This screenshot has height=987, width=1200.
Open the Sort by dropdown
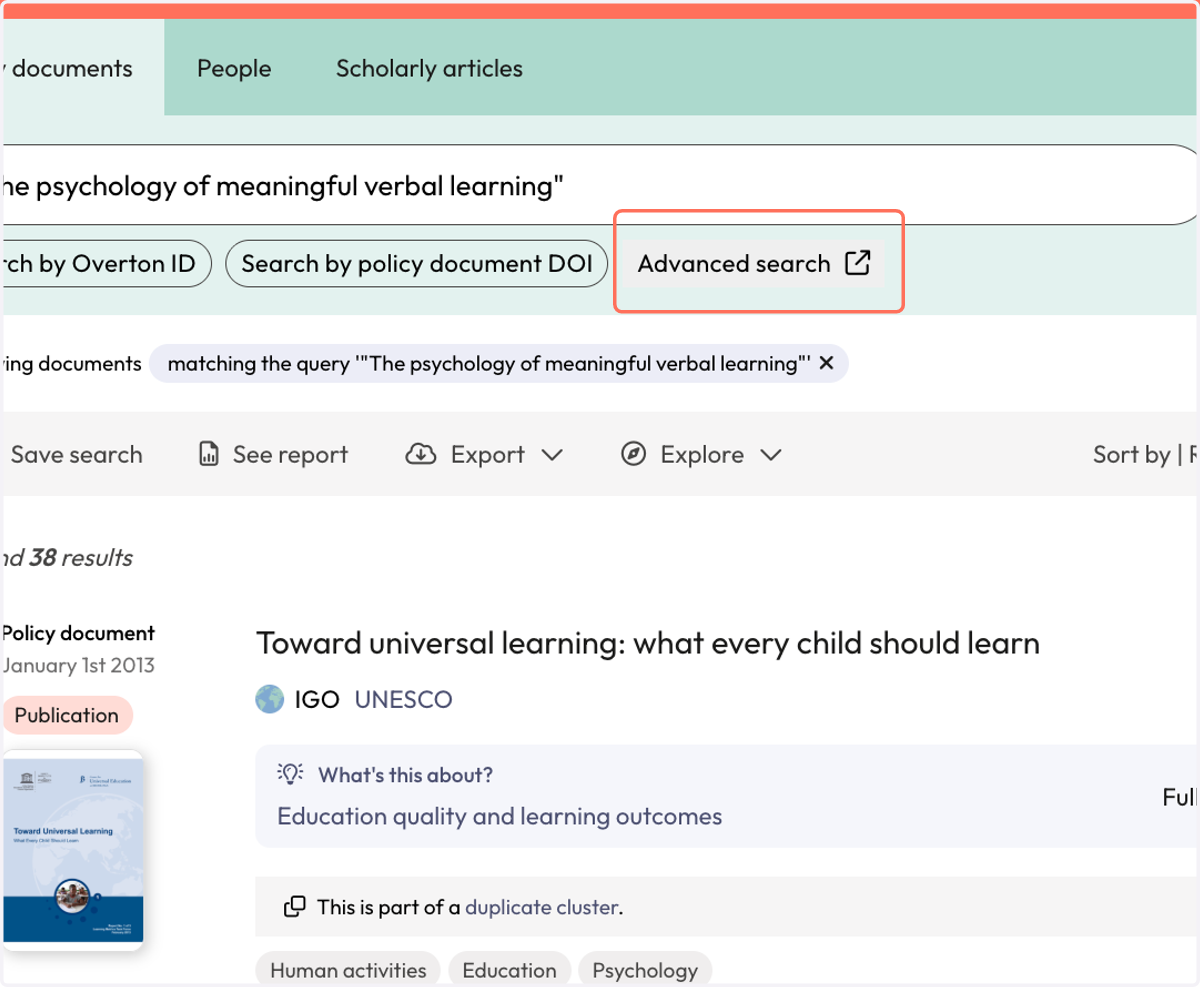1146,455
